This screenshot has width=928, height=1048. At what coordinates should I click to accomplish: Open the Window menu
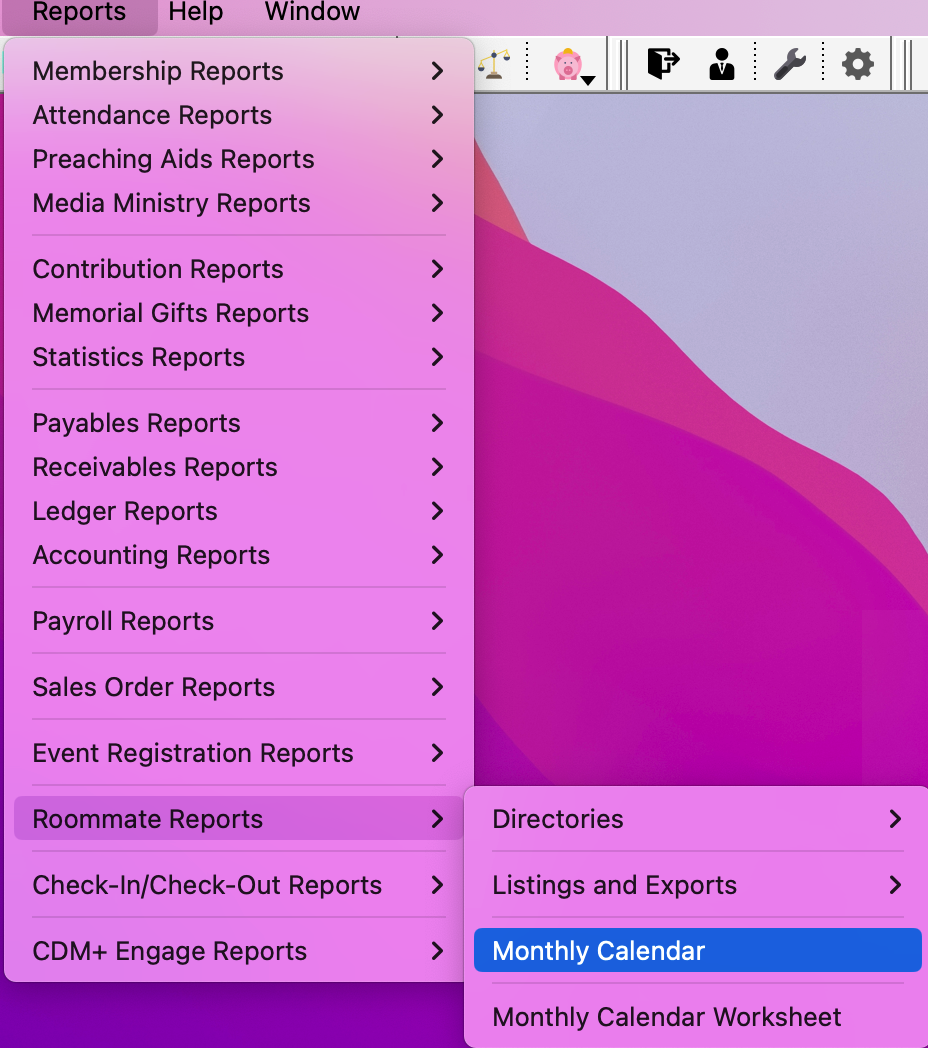[312, 13]
